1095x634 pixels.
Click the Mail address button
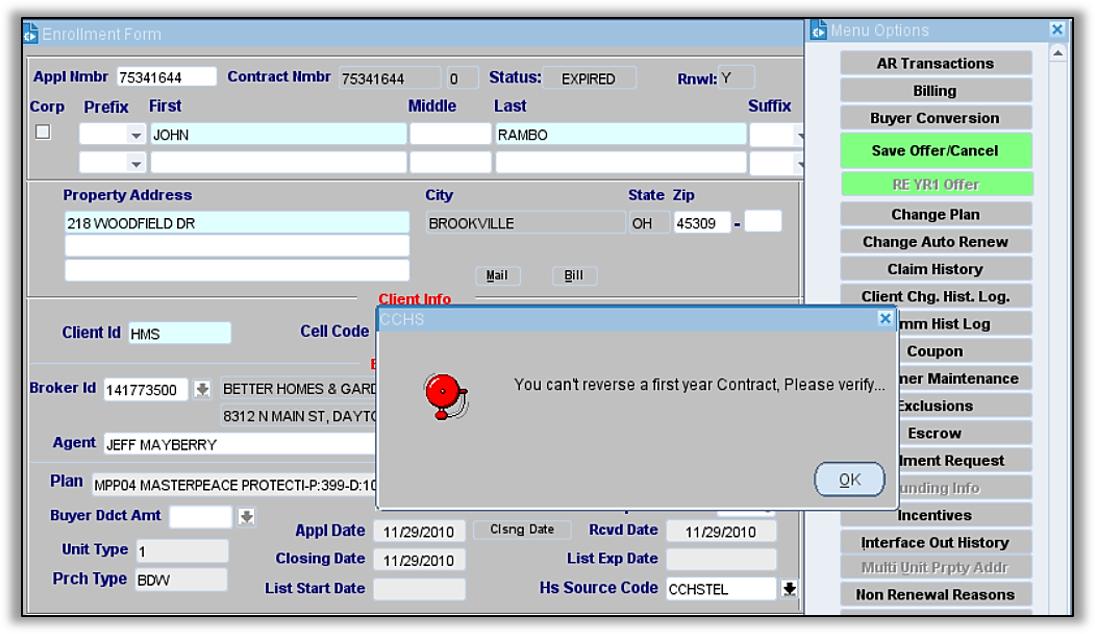[x=497, y=275]
